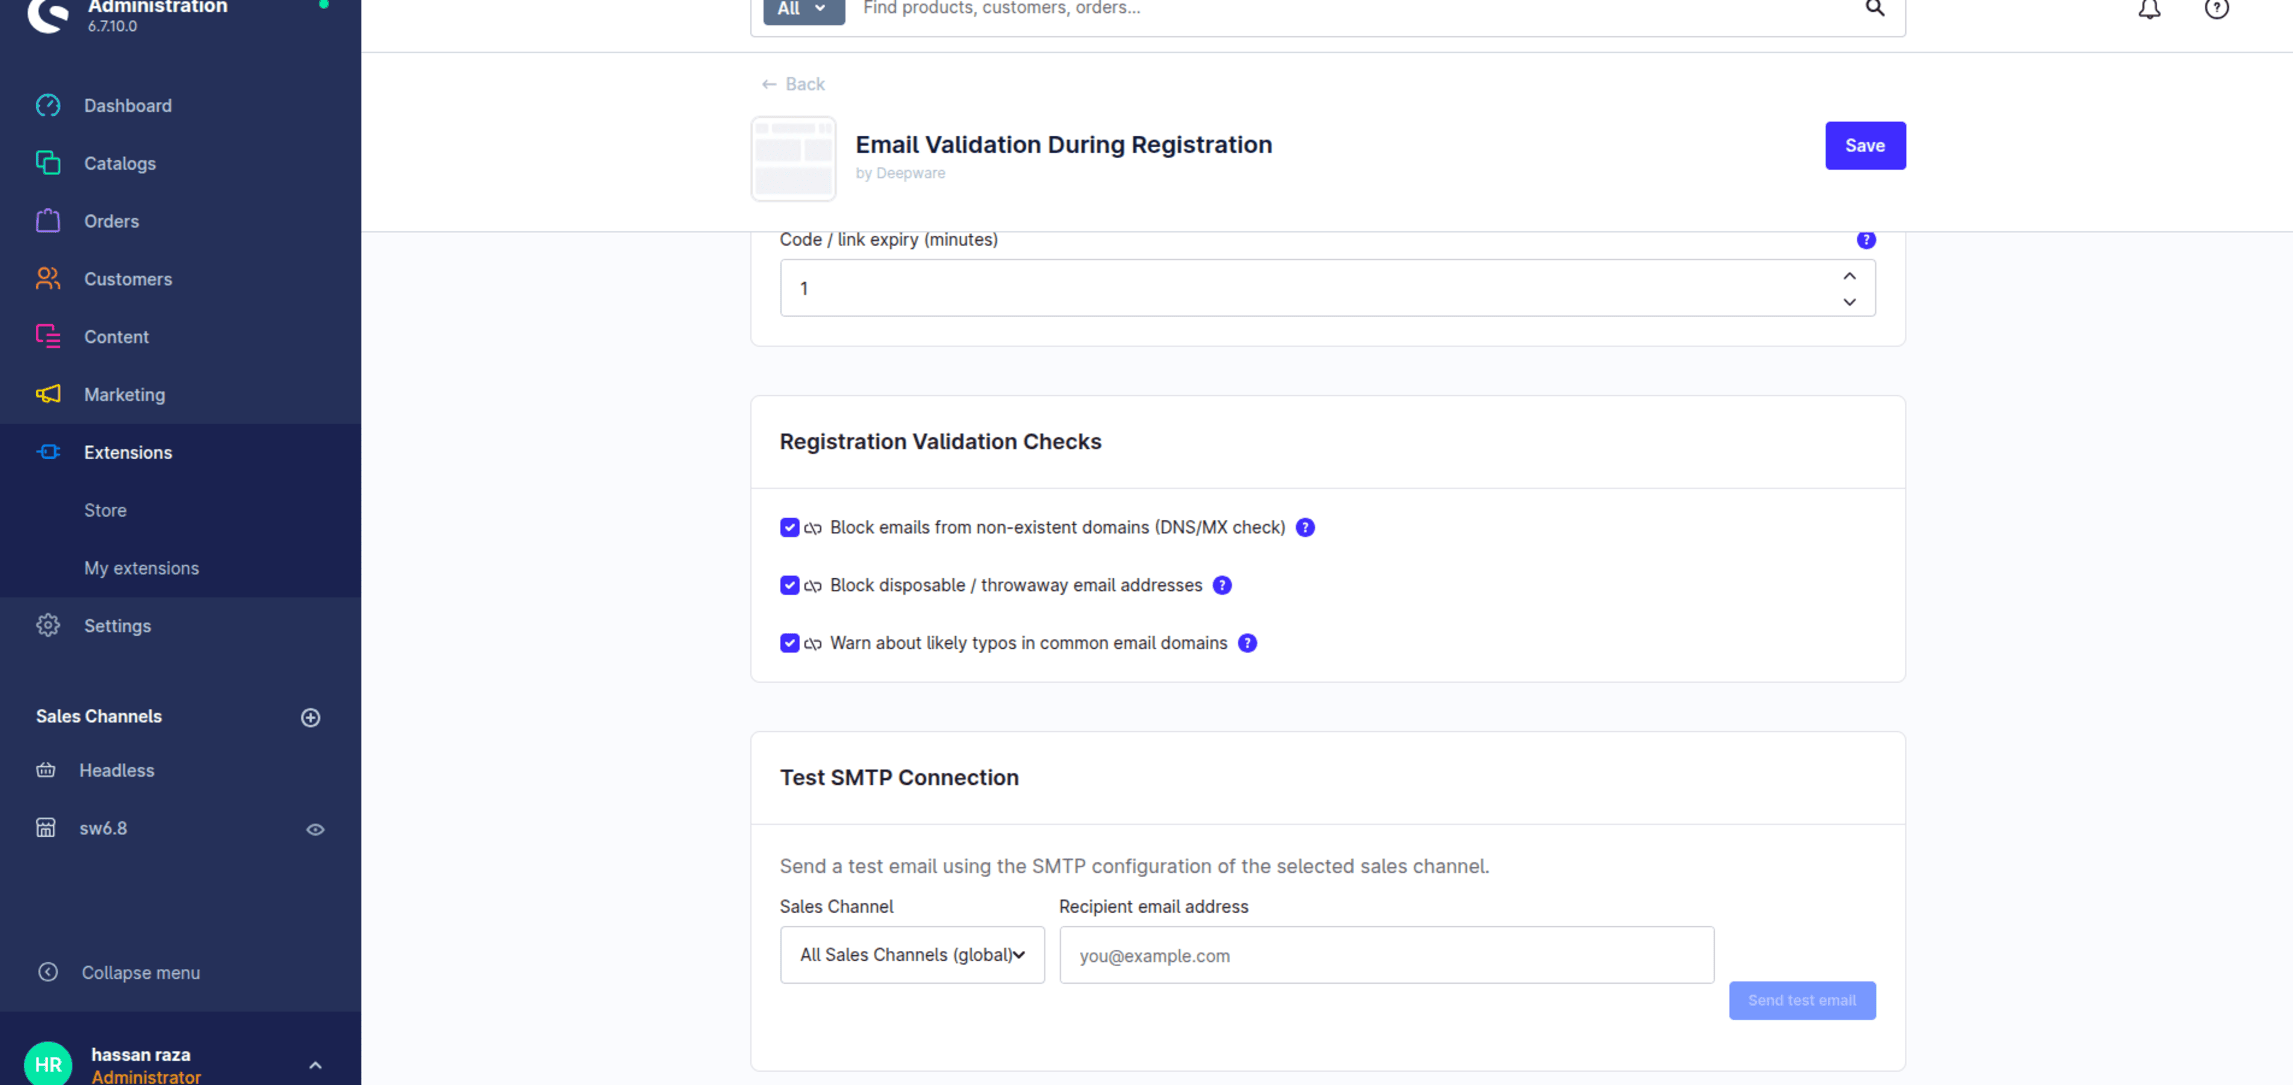Open the All search filter dropdown
The height and width of the screenshot is (1085, 2293).
pyautogui.click(x=804, y=9)
